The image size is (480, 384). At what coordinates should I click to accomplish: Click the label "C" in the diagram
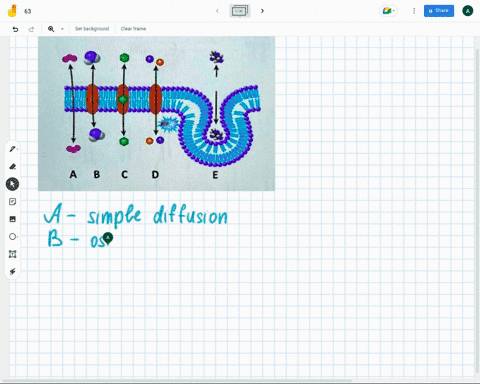coord(124,174)
